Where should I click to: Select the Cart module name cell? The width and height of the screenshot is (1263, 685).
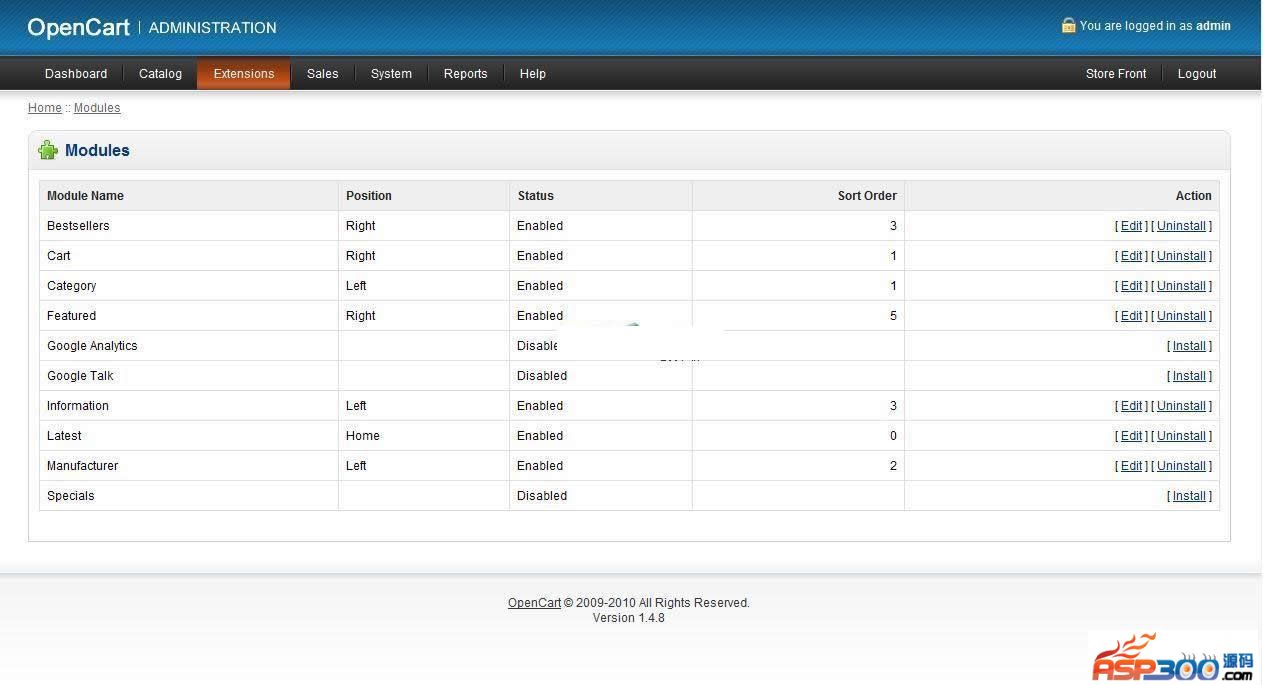[189, 256]
